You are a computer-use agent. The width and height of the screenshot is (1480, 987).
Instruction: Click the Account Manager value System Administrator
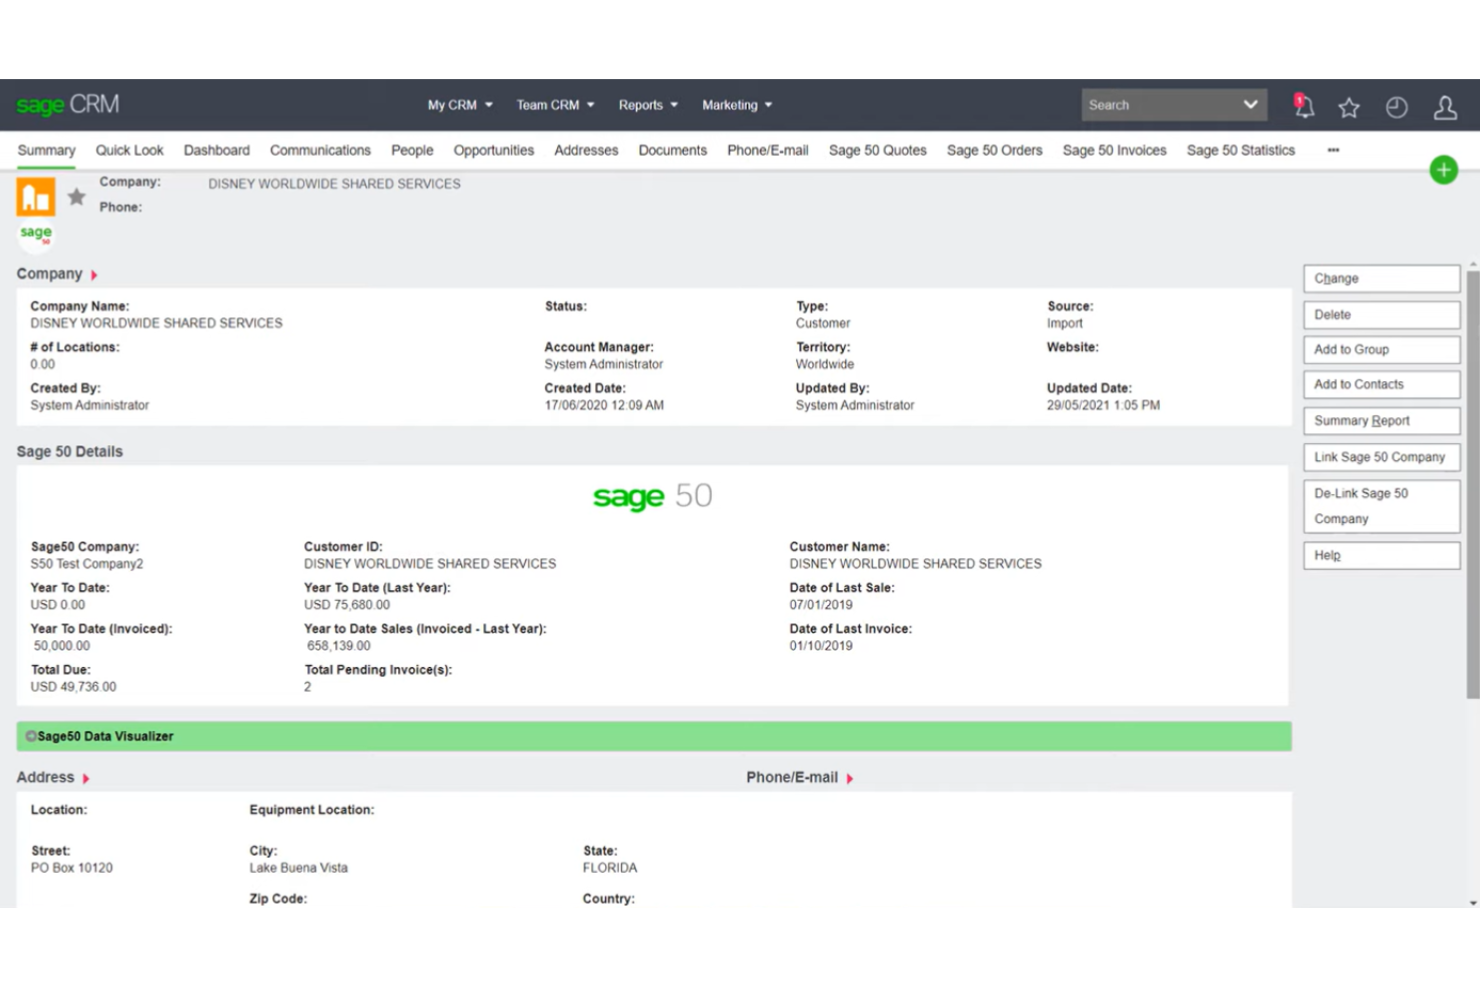click(603, 365)
